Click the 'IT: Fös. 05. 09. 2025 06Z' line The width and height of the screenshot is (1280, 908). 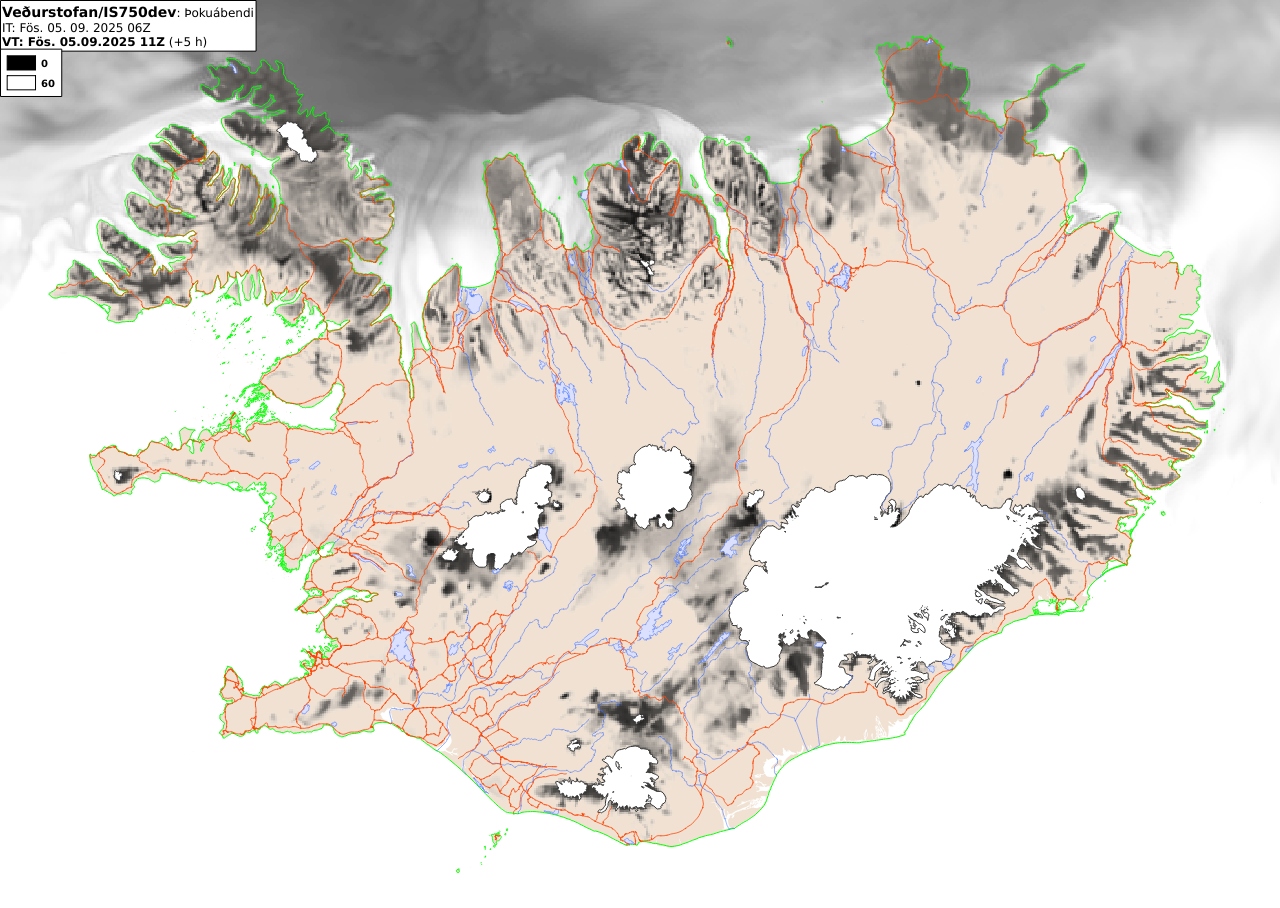[76, 28]
